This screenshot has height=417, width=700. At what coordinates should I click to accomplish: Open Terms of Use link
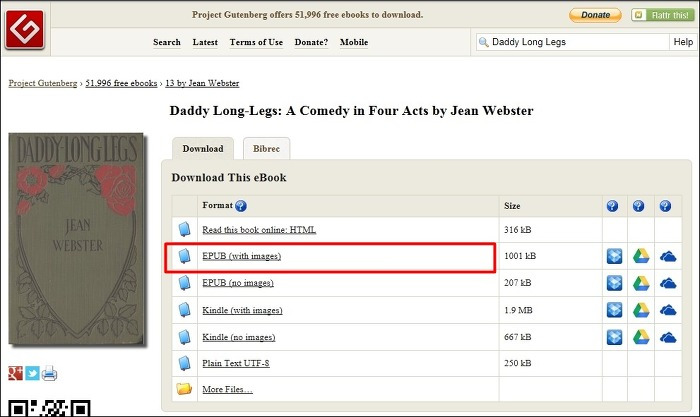[256, 42]
